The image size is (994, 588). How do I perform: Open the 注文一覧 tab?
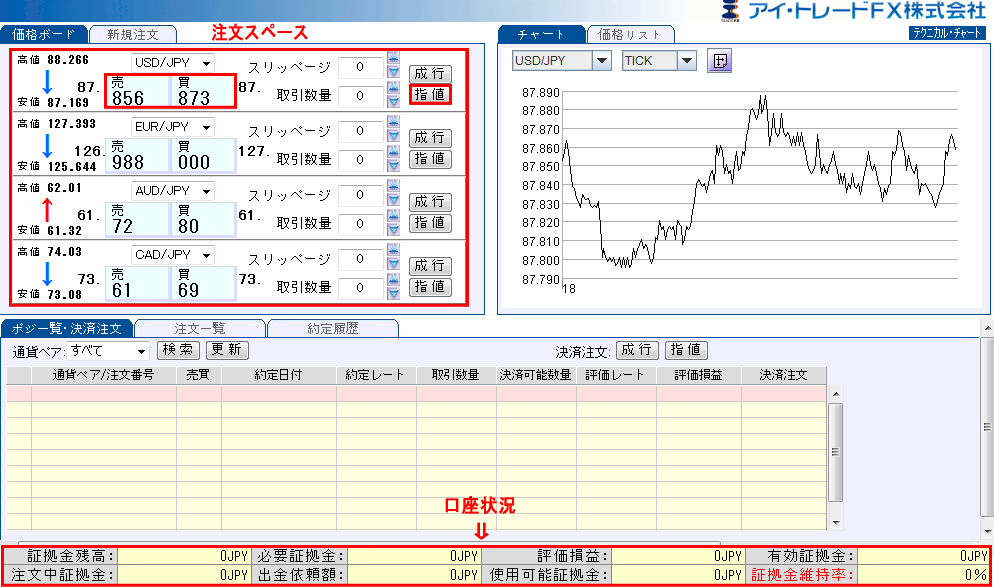(x=200, y=328)
